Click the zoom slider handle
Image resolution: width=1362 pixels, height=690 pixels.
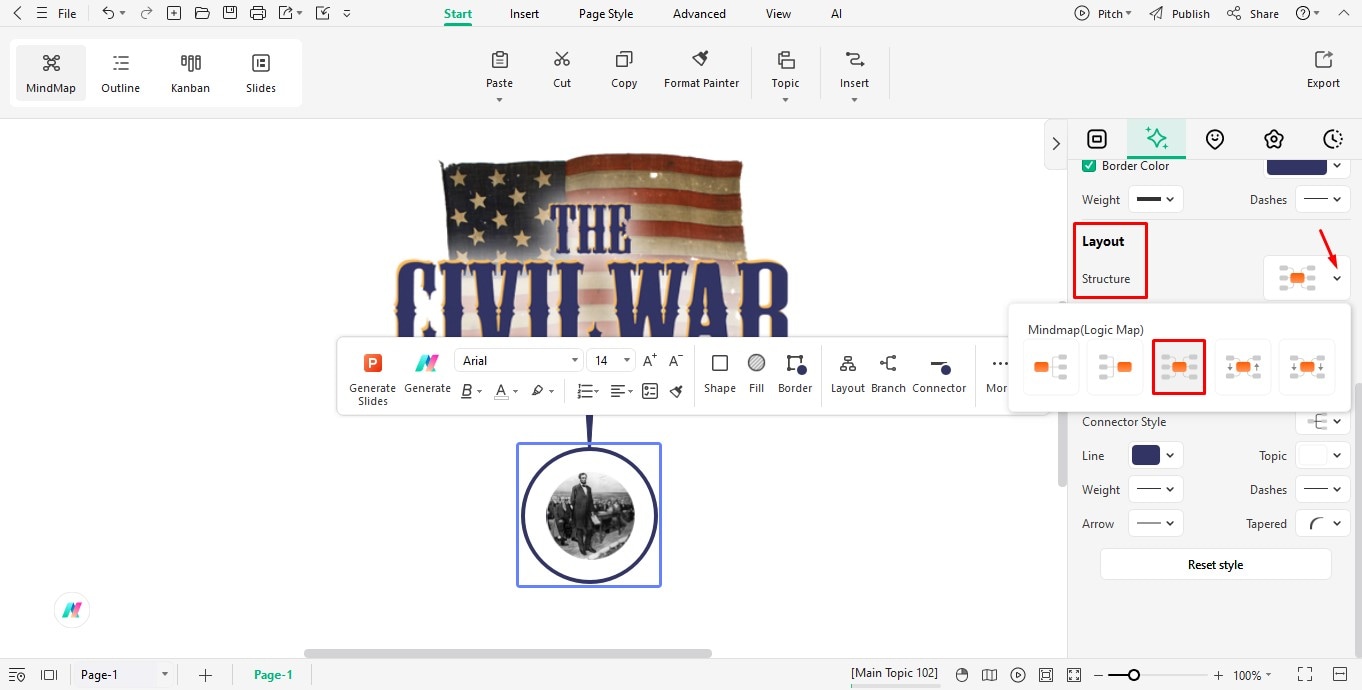click(x=1133, y=675)
